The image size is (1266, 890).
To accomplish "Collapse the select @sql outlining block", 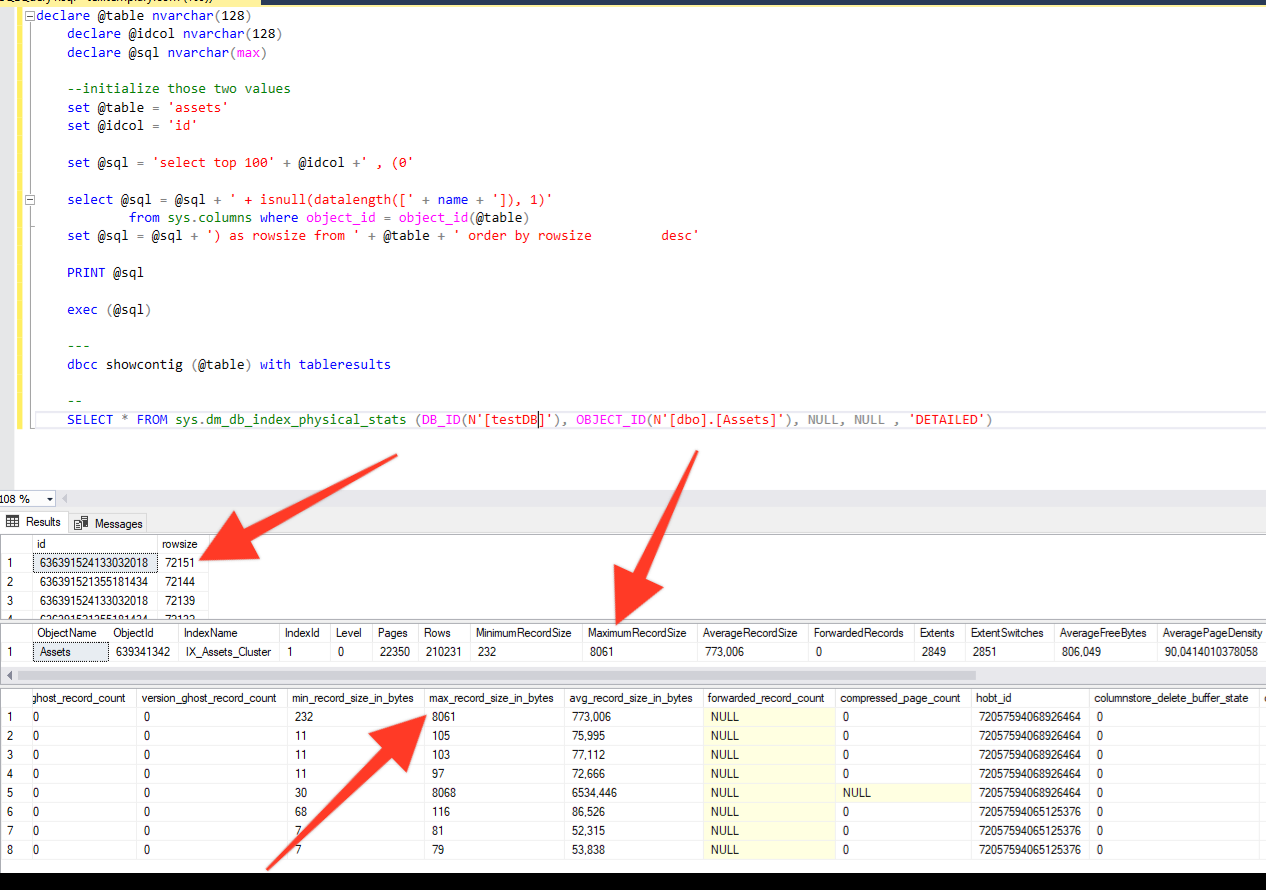I will (x=28, y=200).
